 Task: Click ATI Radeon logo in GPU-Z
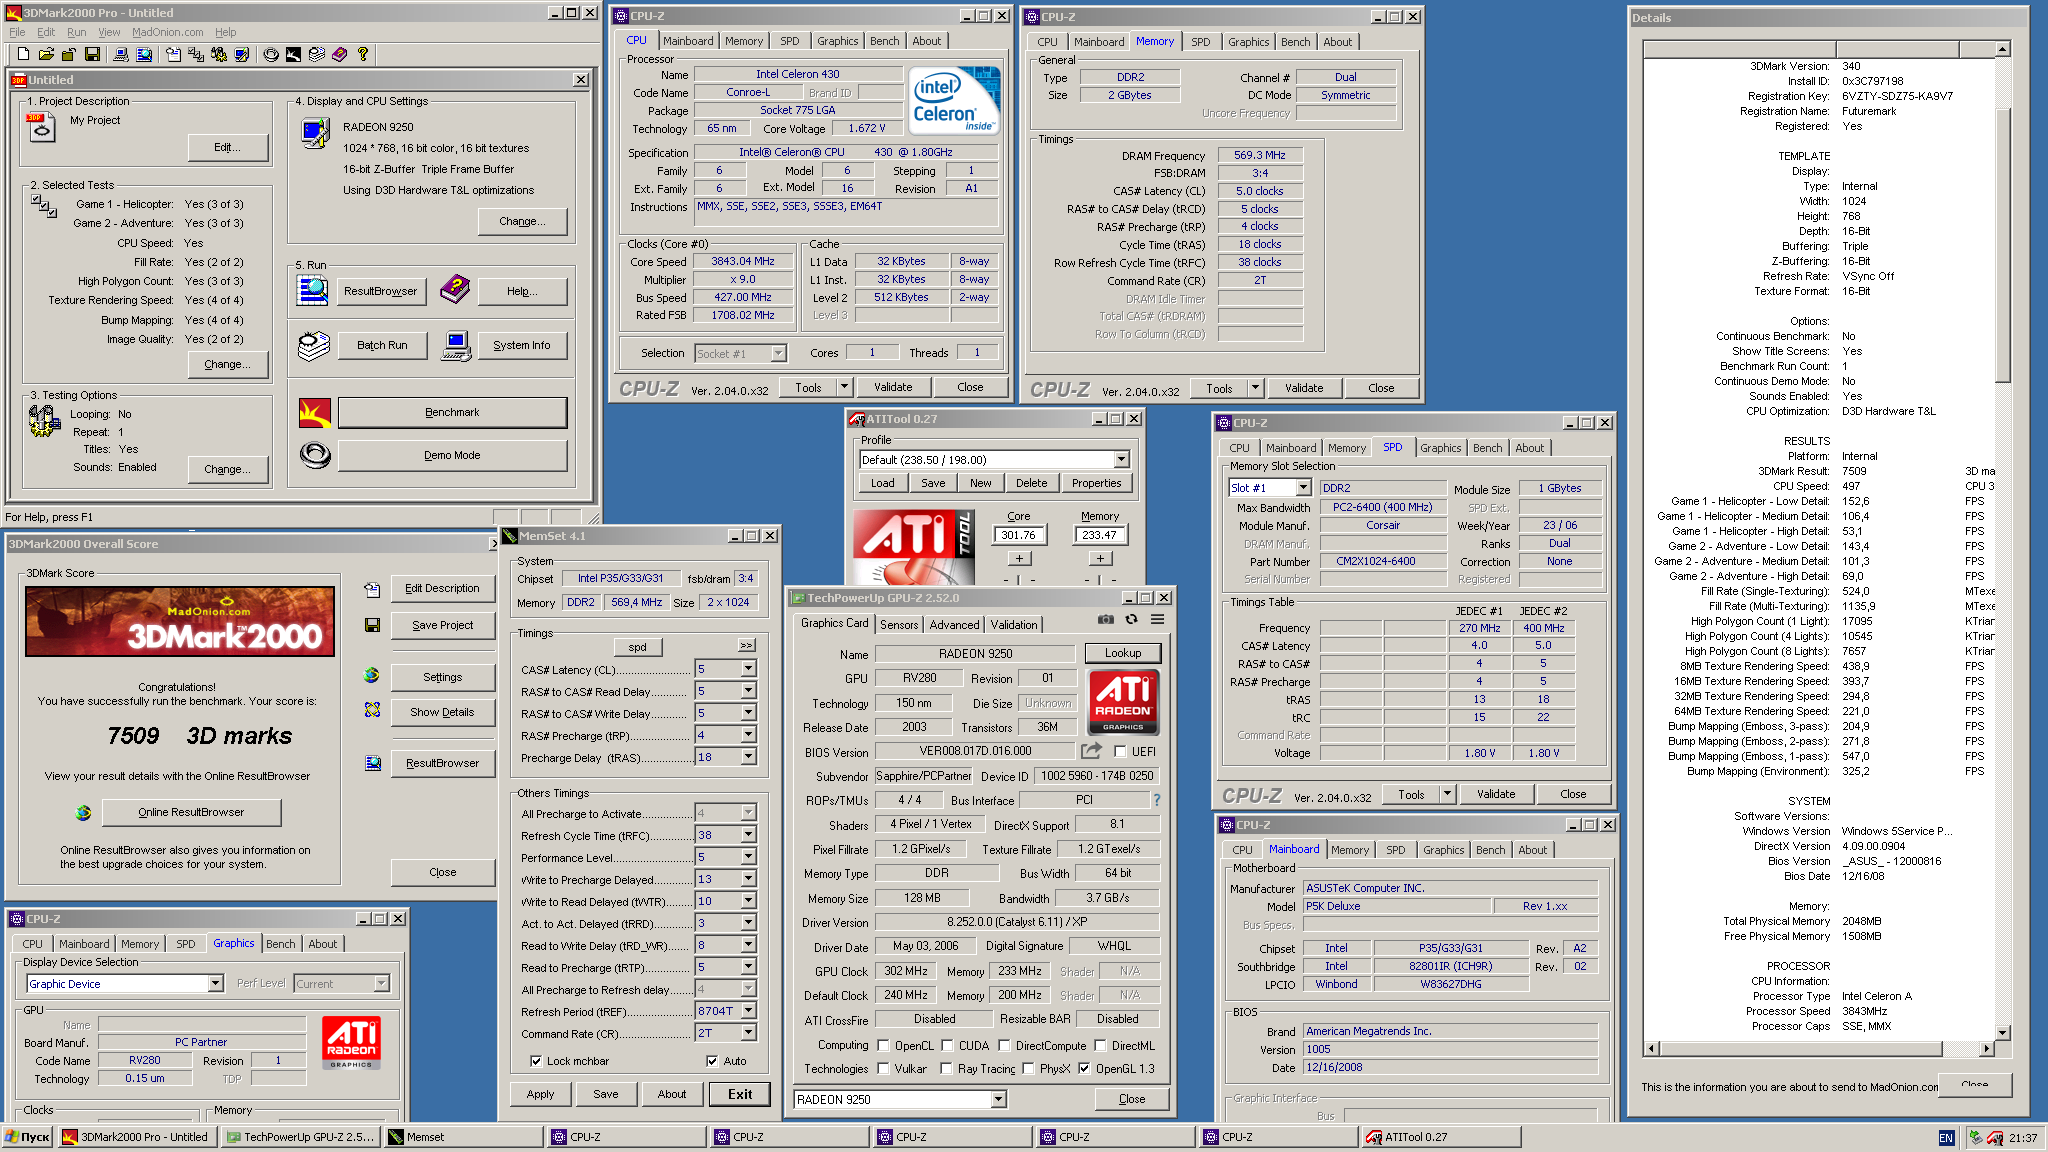point(1123,702)
